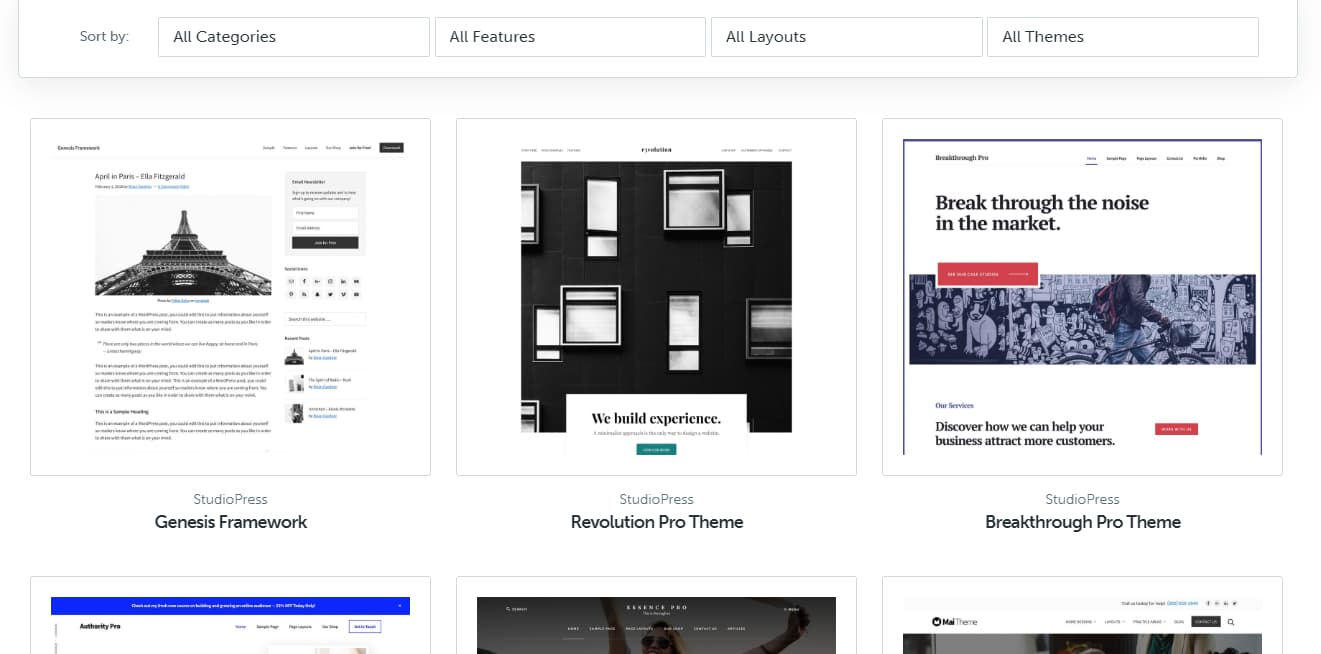
Task: Open the All Layouts dropdown
Action: click(x=846, y=36)
